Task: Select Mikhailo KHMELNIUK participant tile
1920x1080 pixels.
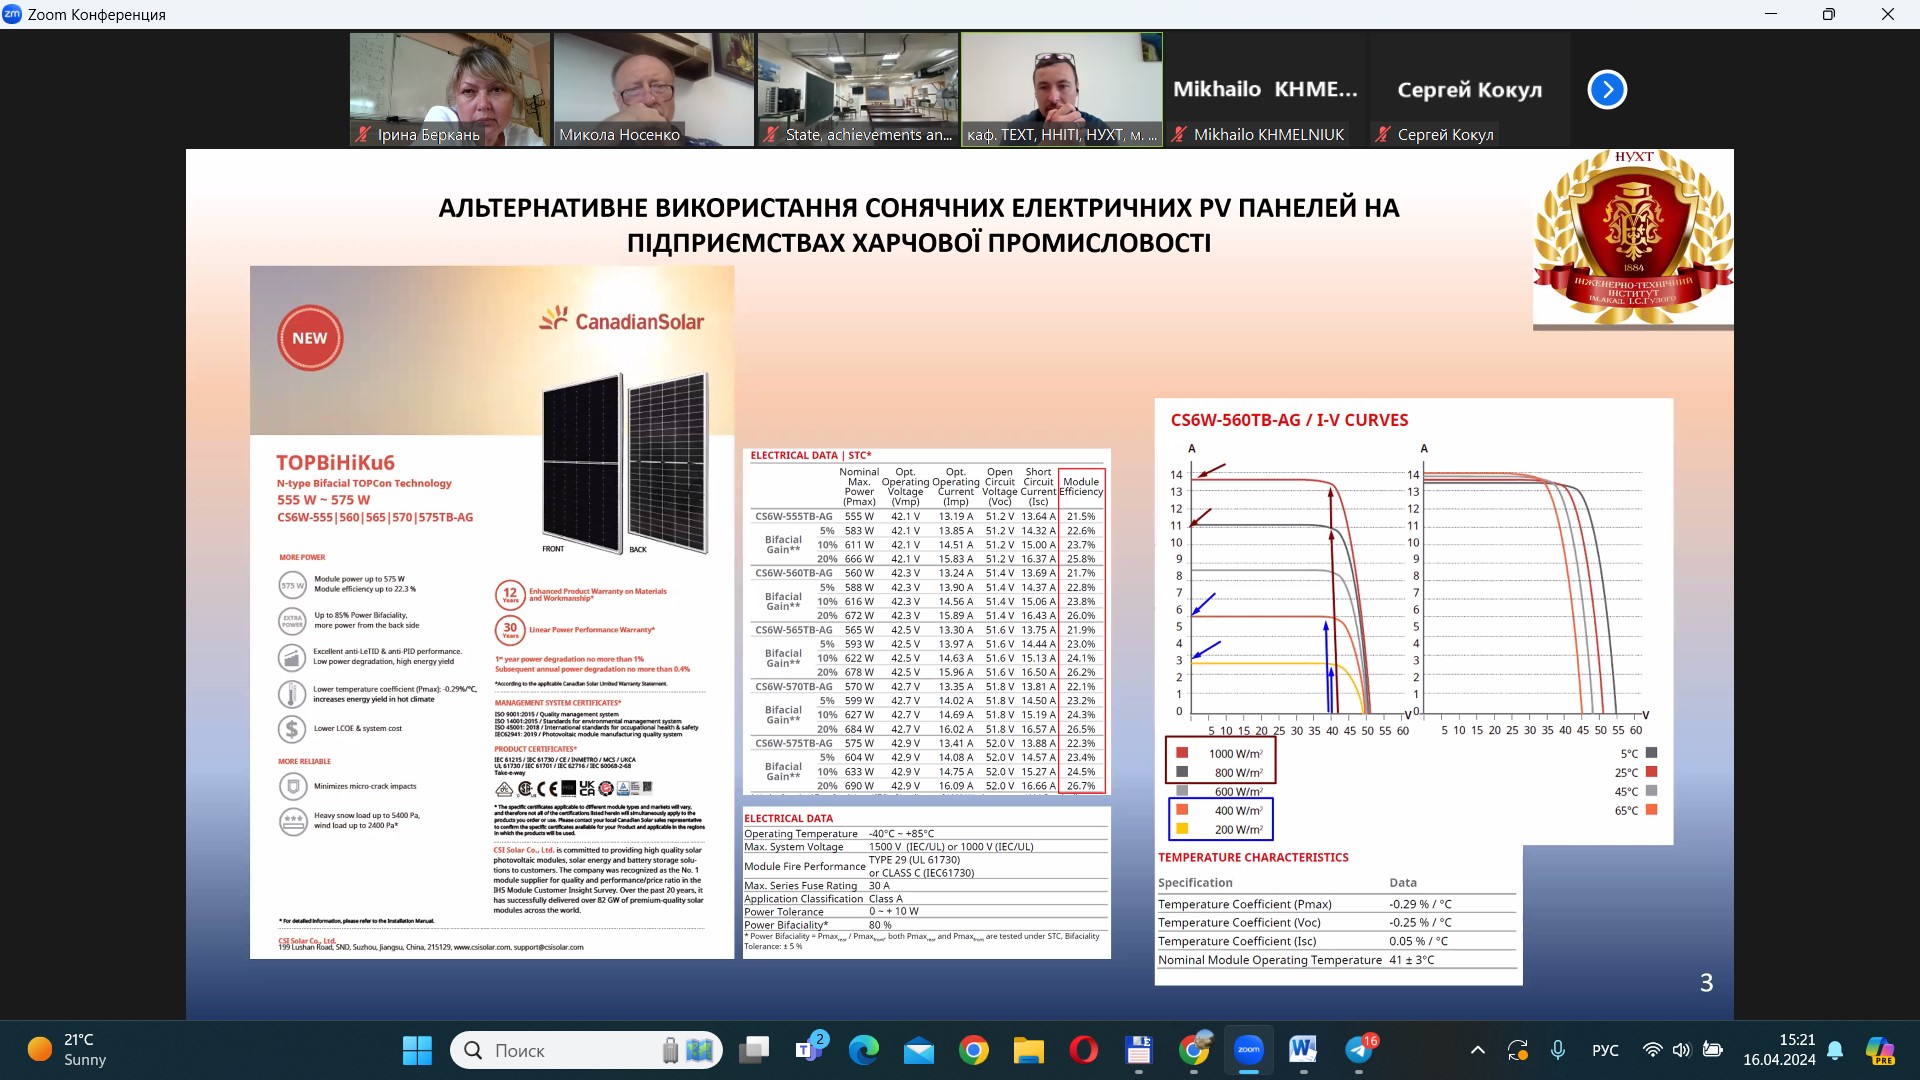Action: [x=1266, y=90]
